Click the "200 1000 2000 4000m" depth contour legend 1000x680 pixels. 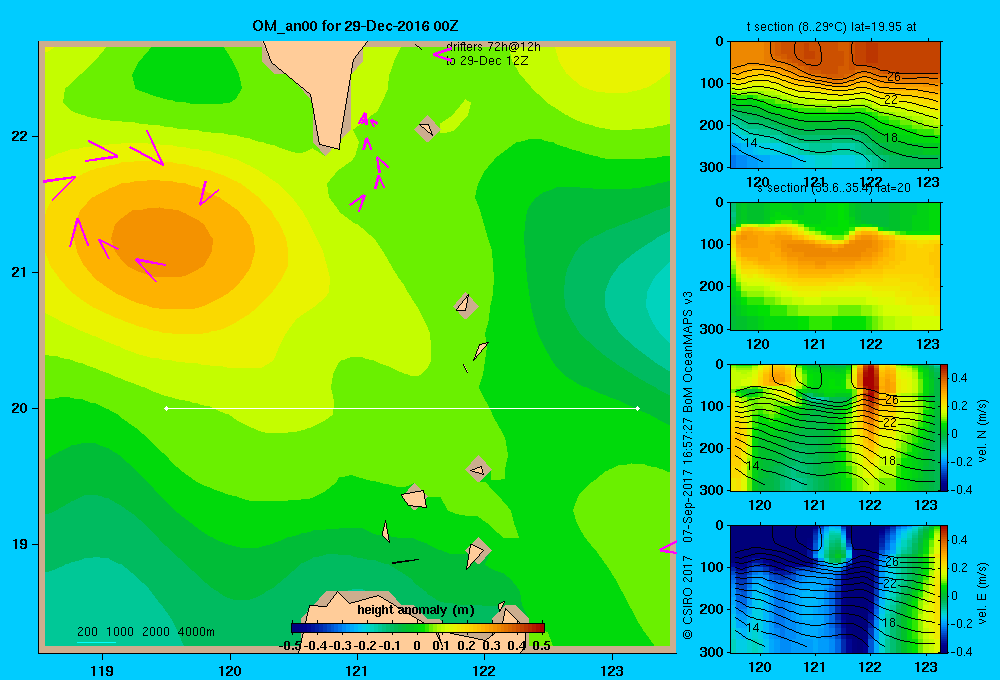pyautogui.click(x=145, y=632)
